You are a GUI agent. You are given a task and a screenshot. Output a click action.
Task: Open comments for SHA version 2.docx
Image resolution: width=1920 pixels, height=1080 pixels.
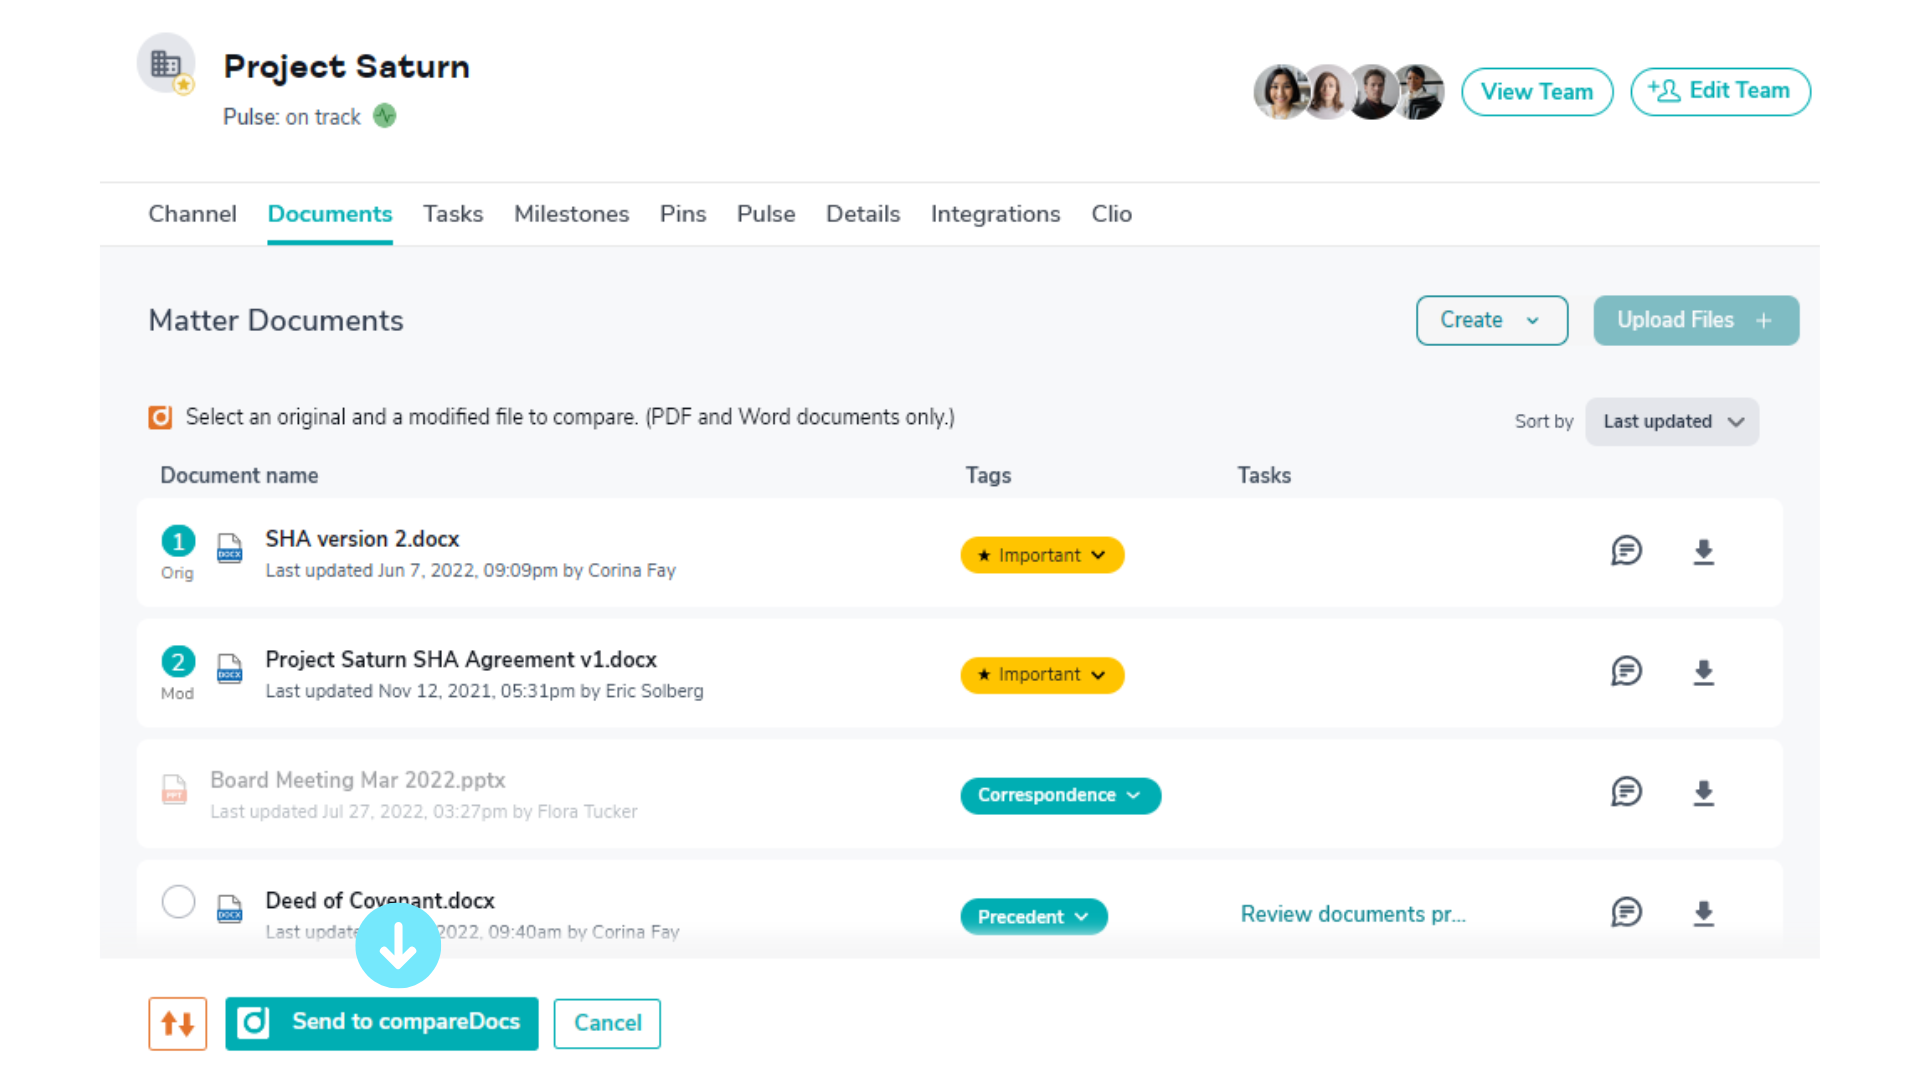[1626, 551]
